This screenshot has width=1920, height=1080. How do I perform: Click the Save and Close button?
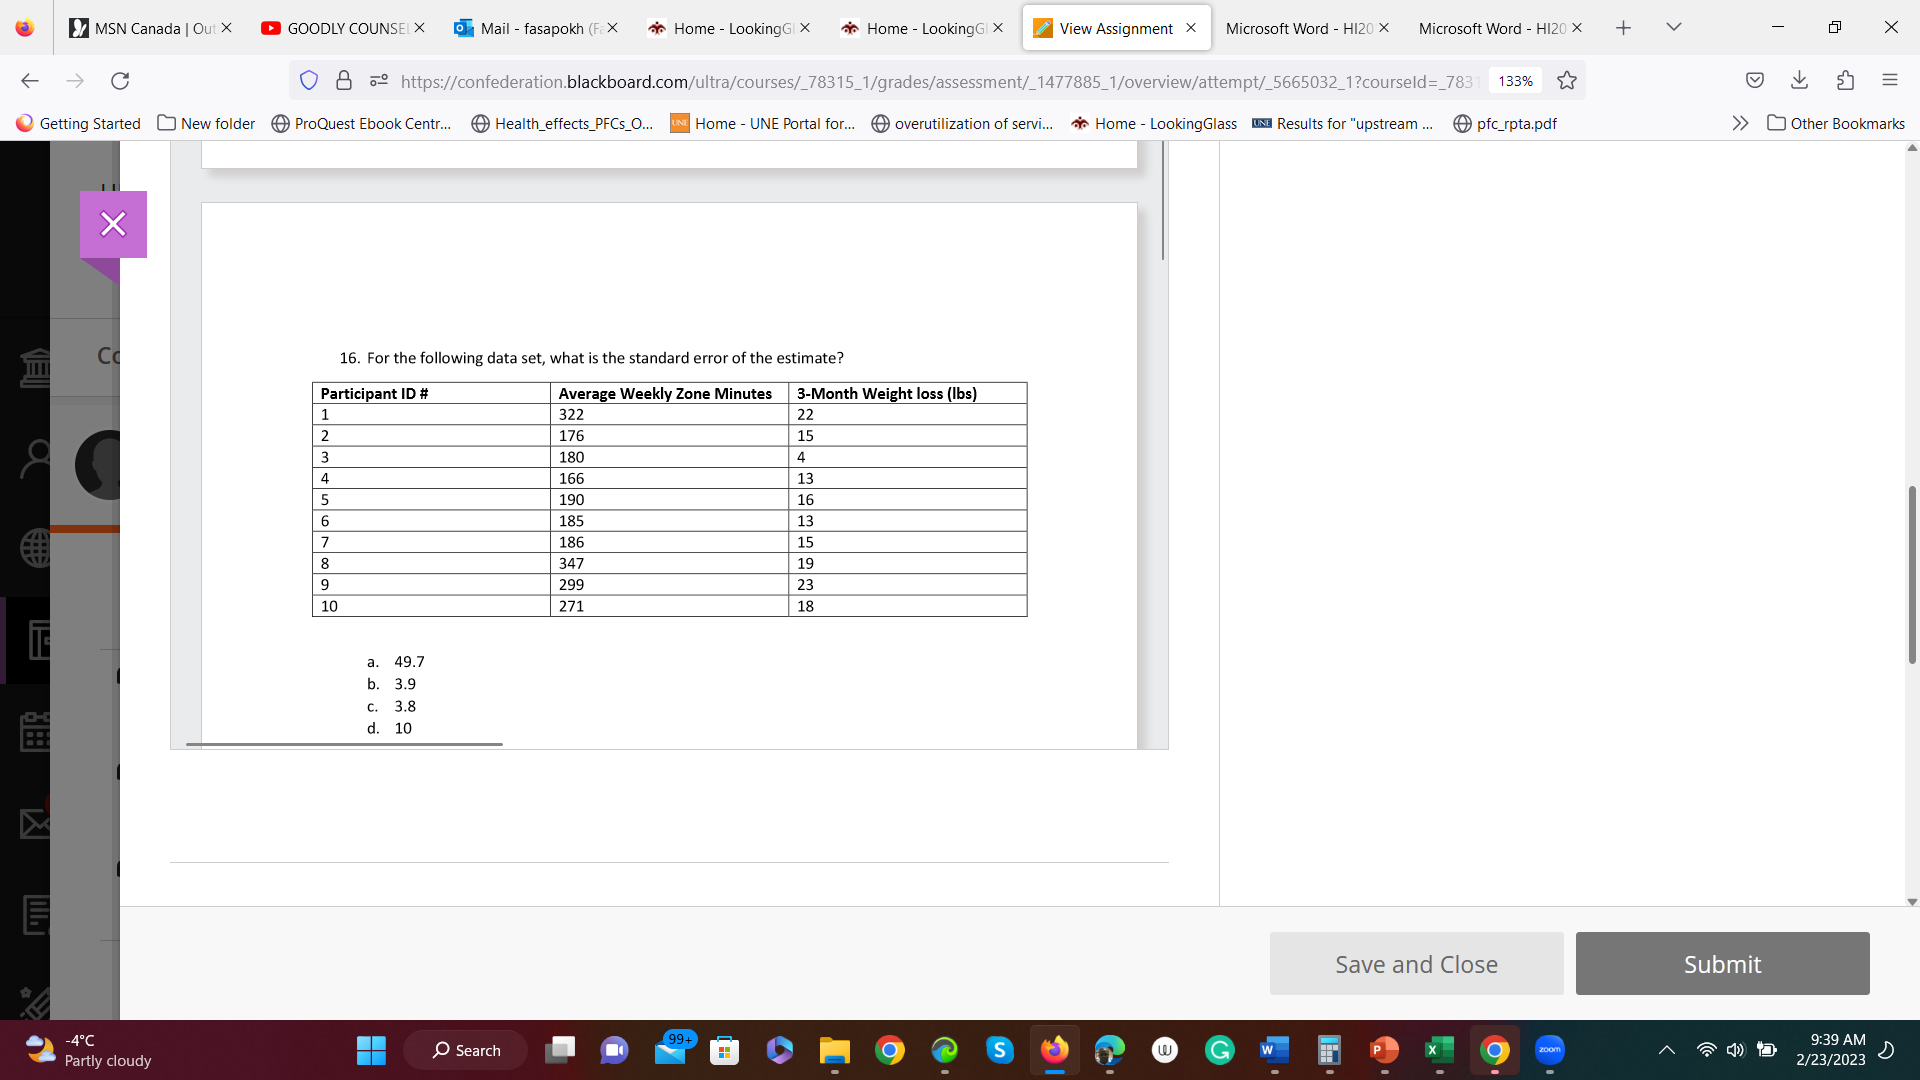coord(1415,963)
